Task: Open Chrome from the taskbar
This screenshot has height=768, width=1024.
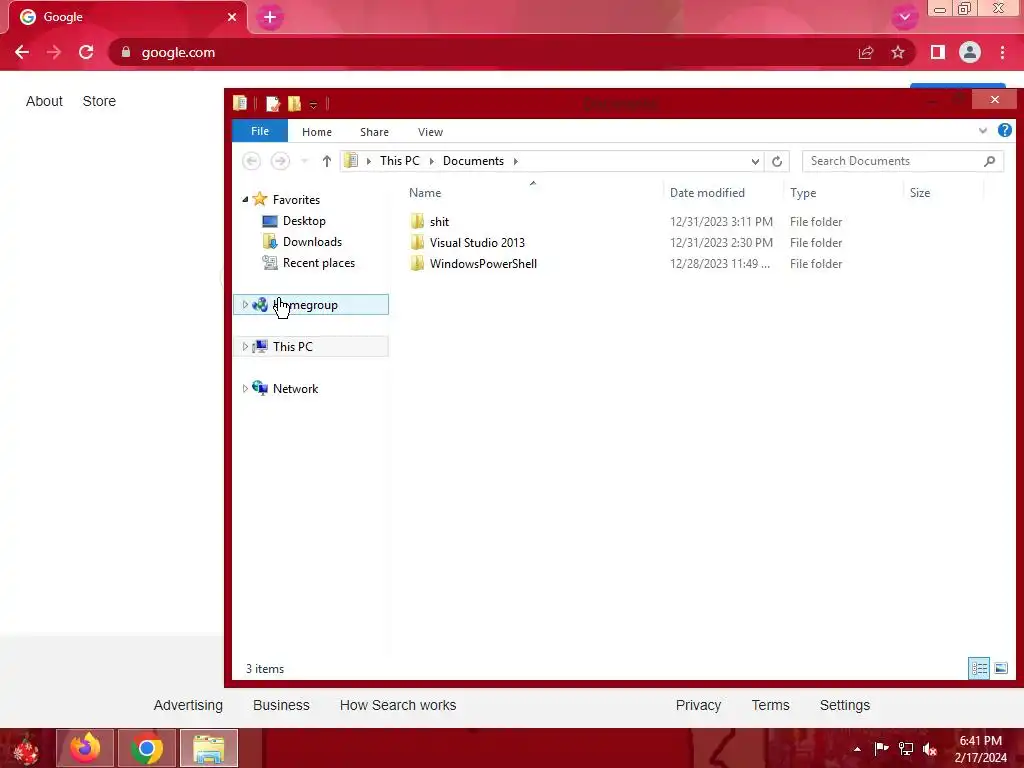Action: pos(147,748)
